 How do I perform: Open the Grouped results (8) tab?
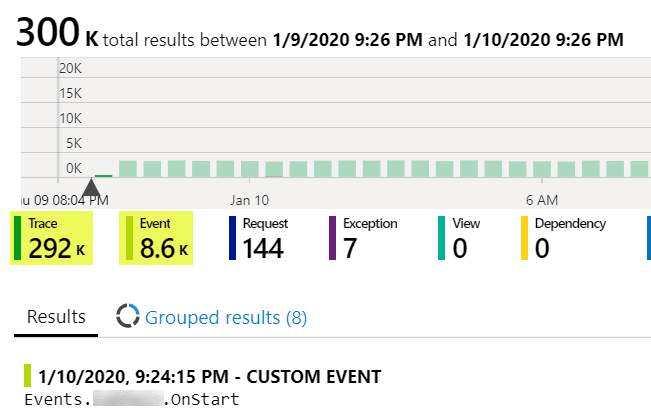click(x=226, y=318)
